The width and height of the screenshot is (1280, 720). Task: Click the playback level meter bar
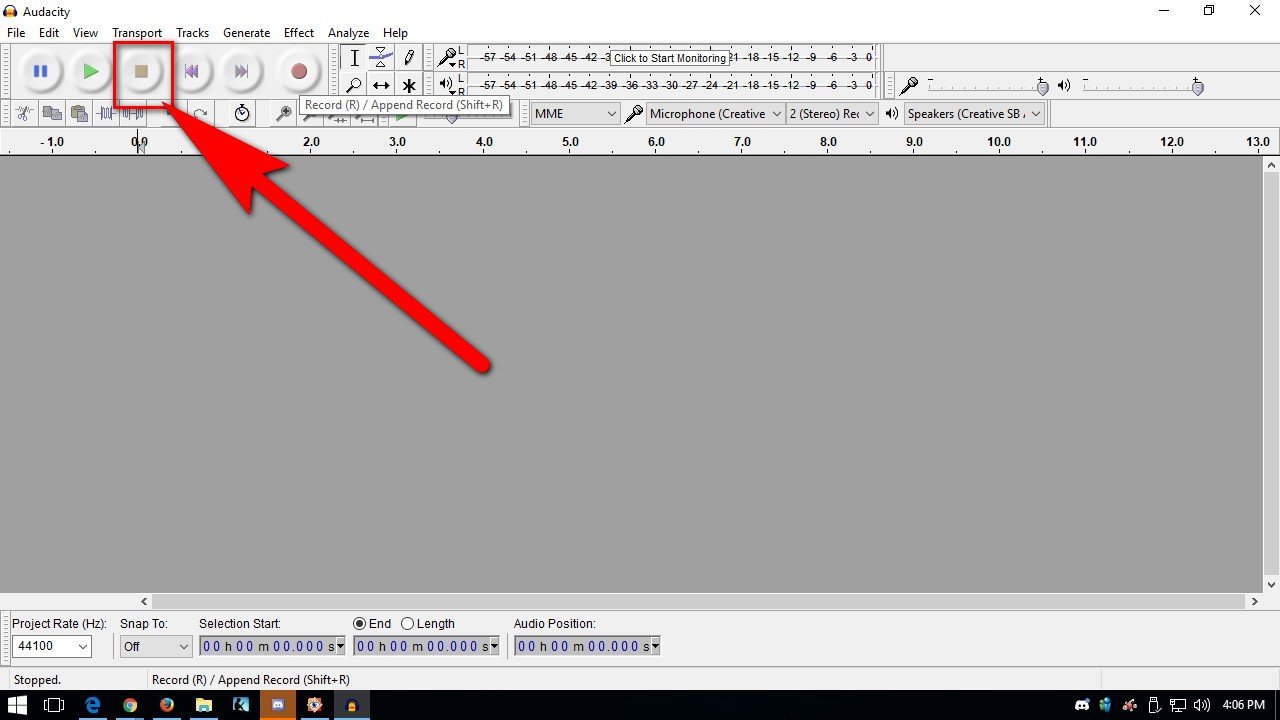point(672,85)
